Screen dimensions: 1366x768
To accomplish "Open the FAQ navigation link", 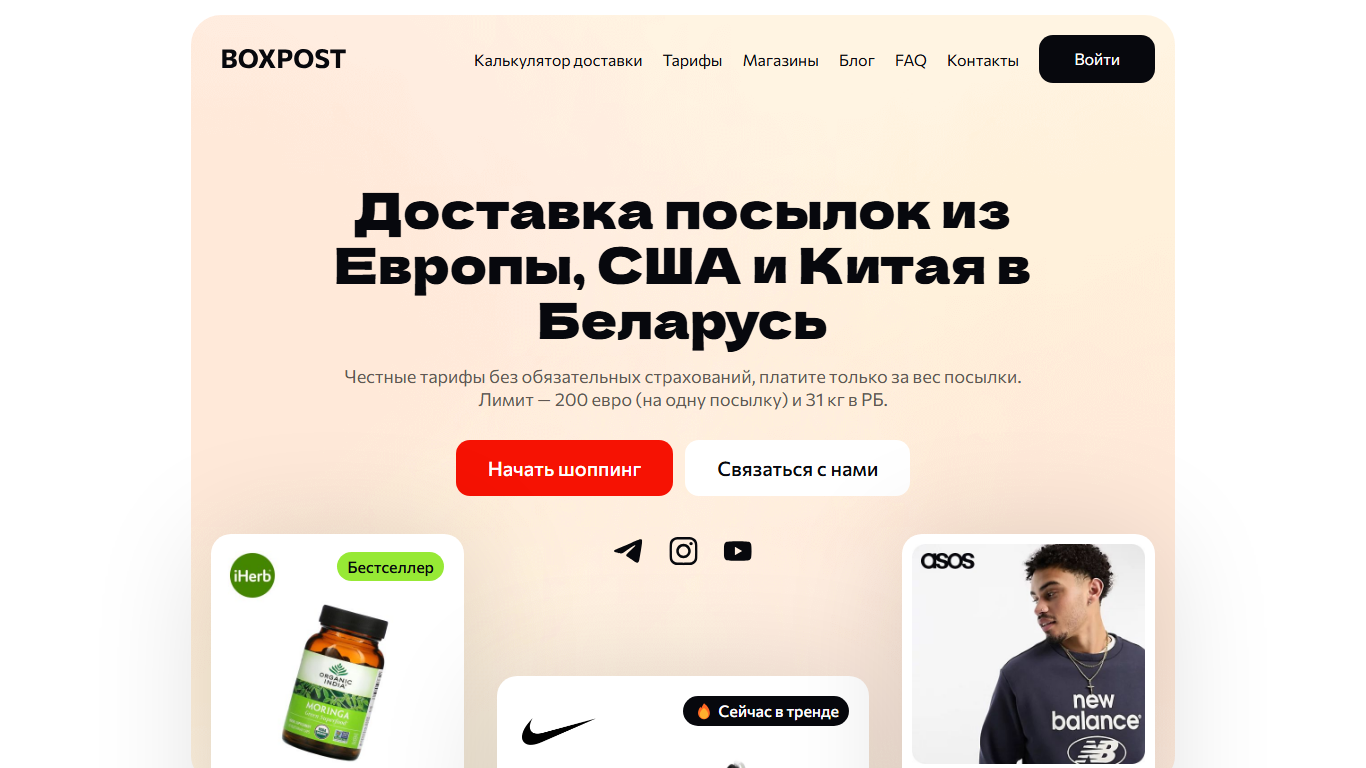I will (x=911, y=60).
